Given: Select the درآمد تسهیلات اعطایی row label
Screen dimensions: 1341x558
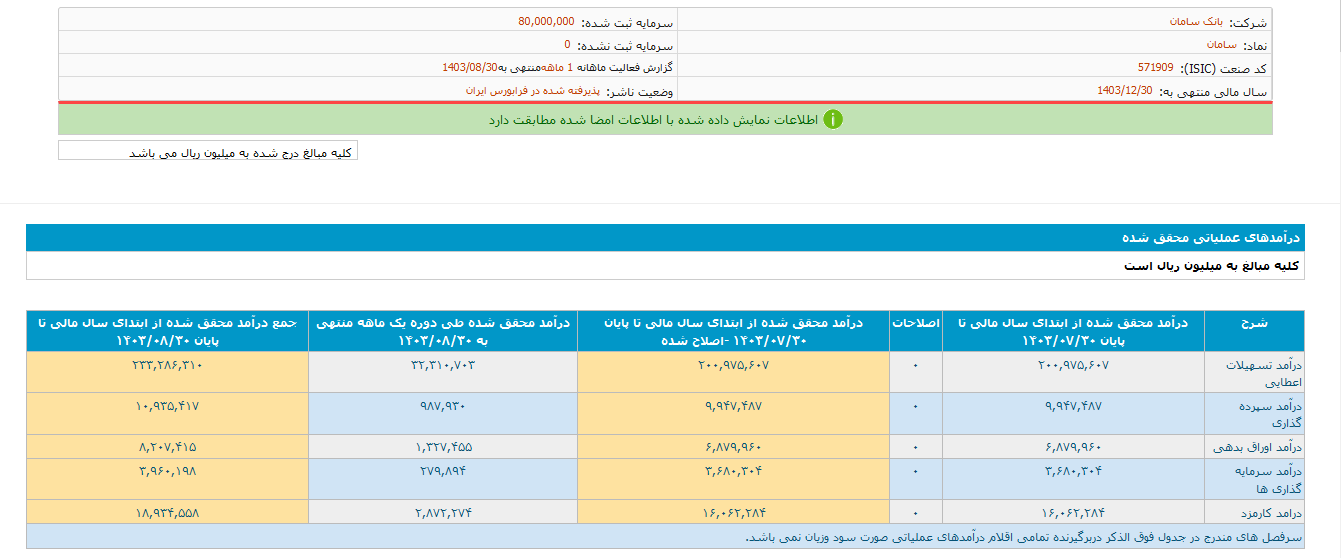Looking at the screenshot, I should [x=1253, y=372].
